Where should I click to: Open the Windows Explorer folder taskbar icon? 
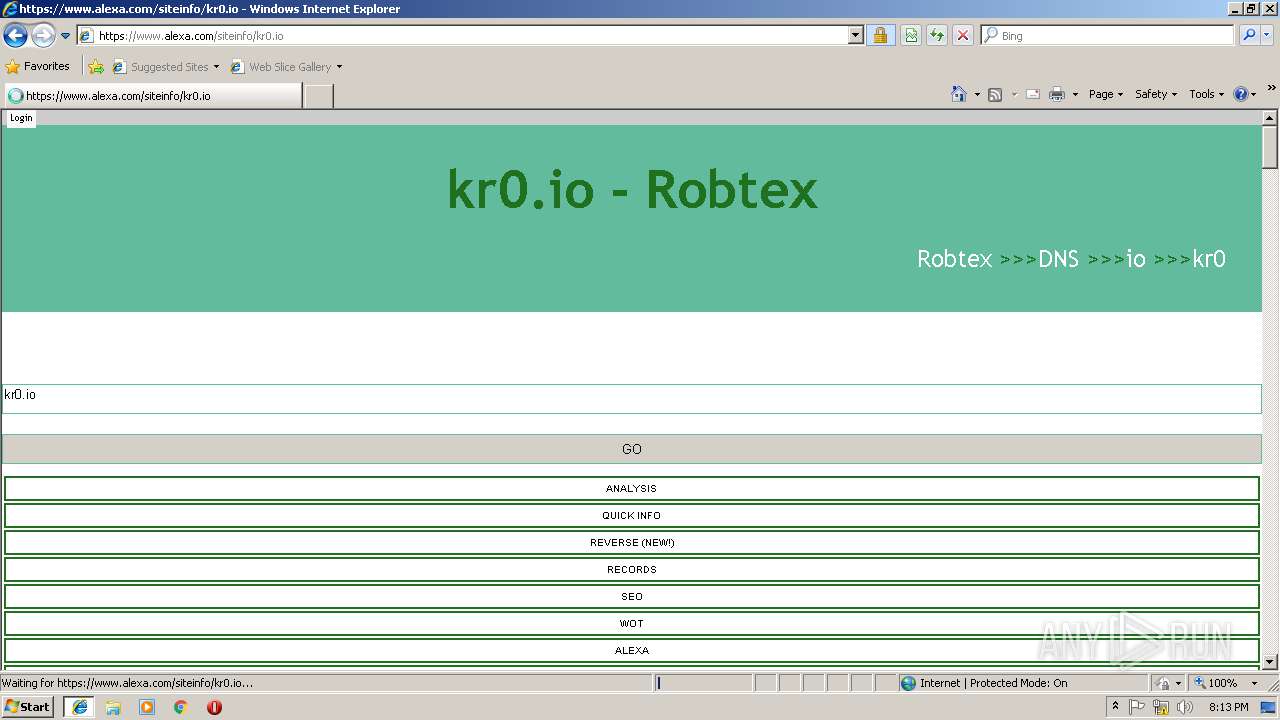[x=113, y=707]
